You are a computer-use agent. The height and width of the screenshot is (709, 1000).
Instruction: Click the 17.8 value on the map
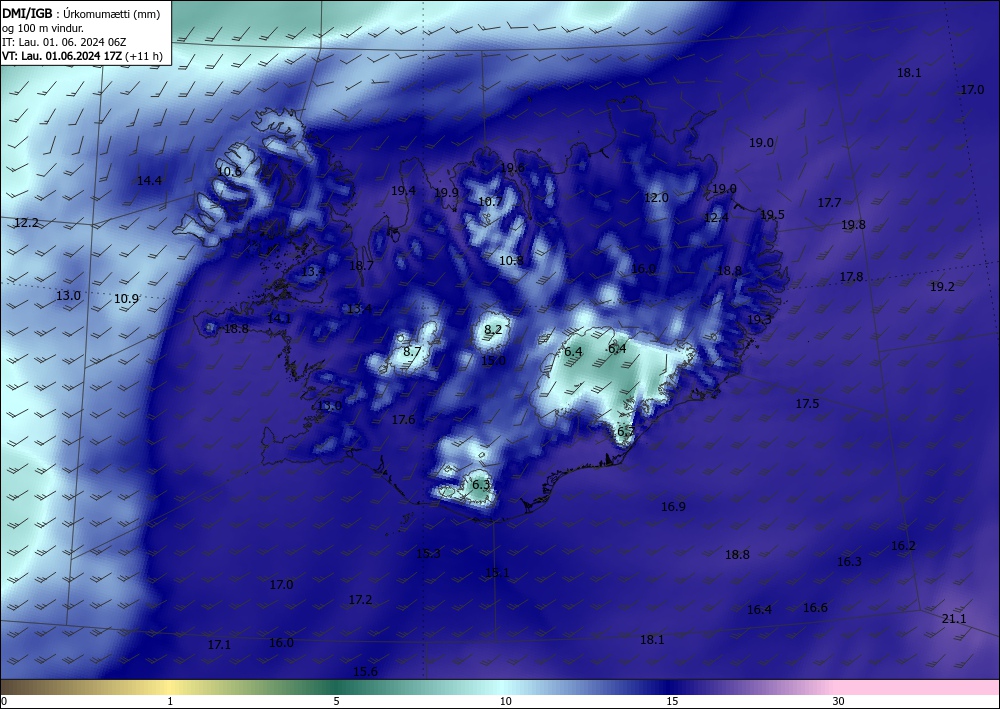click(x=851, y=277)
